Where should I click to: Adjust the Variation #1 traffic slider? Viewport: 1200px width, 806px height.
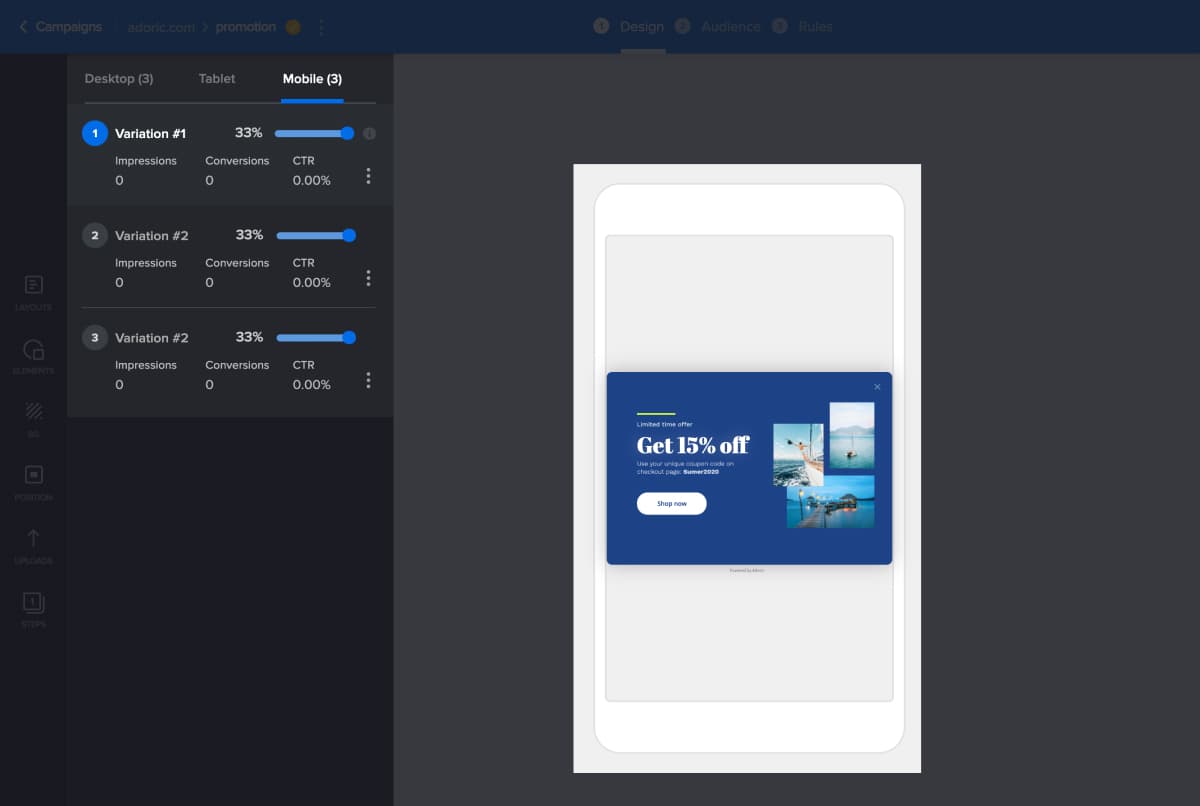pyautogui.click(x=314, y=133)
